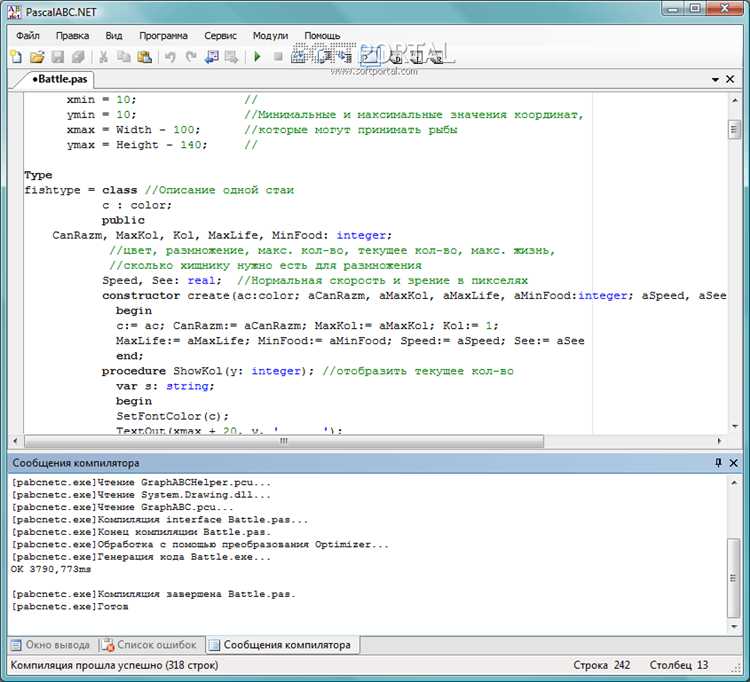Click the editor horizontal scrollbar thumb
The height and width of the screenshot is (682, 750).
[284, 441]
